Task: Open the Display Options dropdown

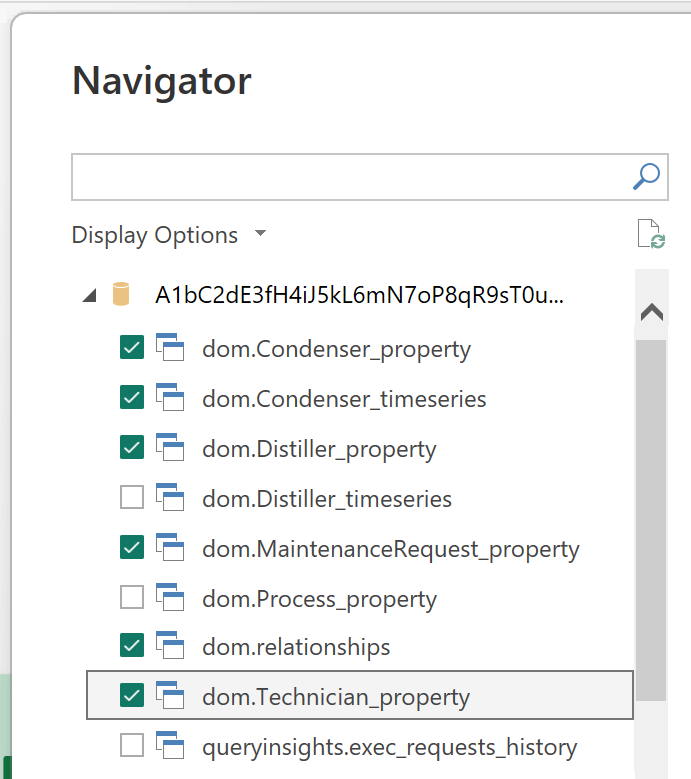Action: pyautogui.click(x=169, y=234)
